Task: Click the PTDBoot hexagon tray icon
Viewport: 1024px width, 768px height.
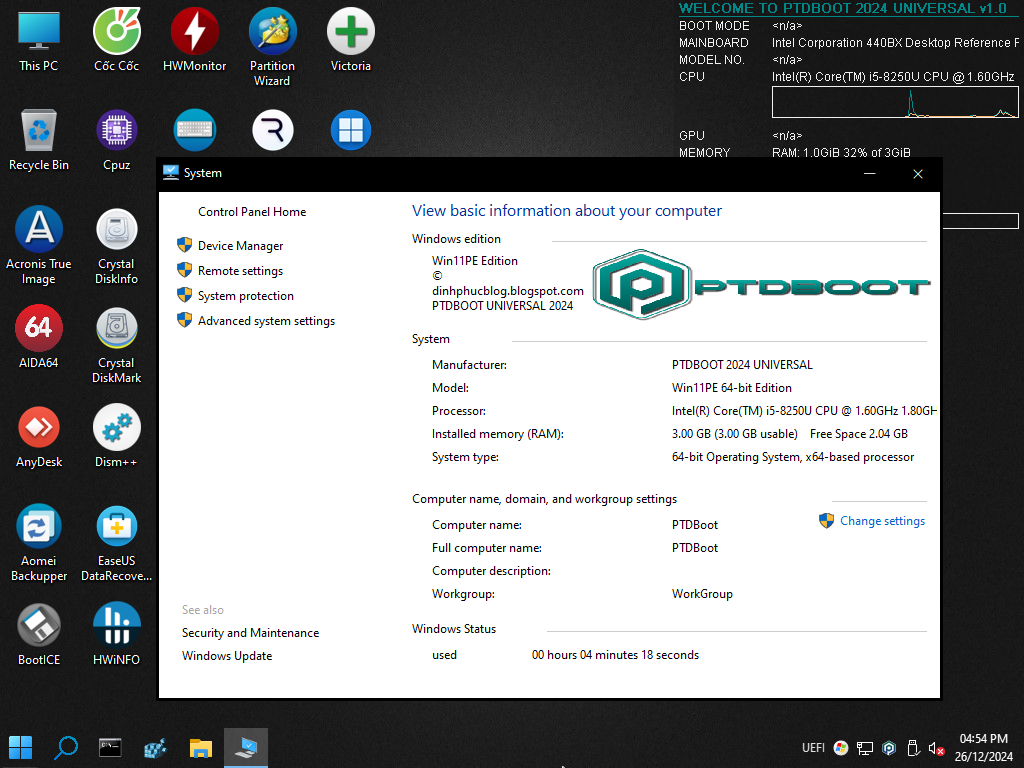Action: pyautogui.click(x=889, y=748)
